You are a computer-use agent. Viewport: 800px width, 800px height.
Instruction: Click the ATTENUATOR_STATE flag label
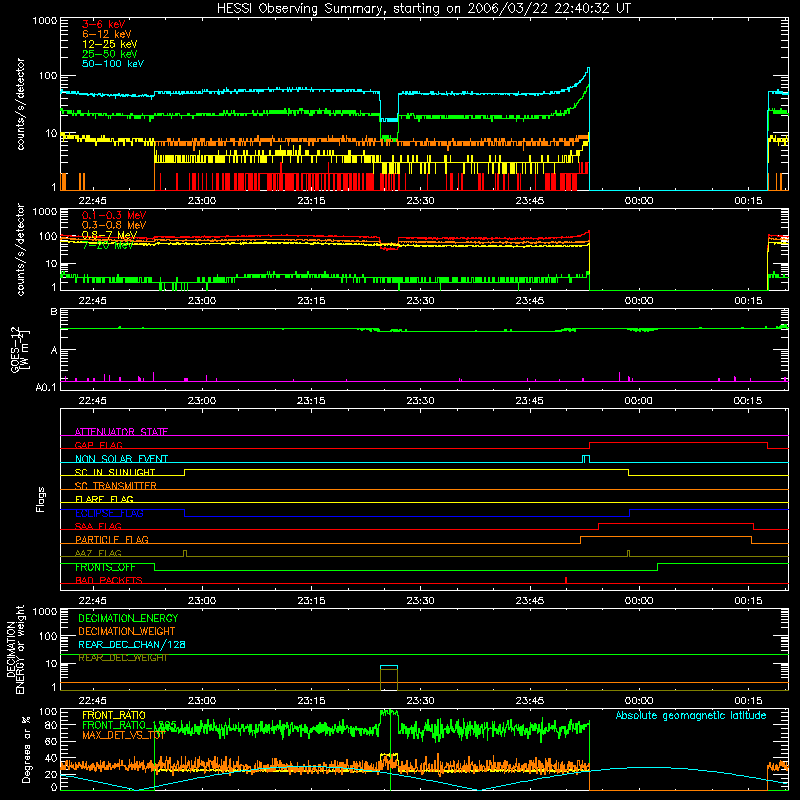pyautogui.click(x=121, y=432)
